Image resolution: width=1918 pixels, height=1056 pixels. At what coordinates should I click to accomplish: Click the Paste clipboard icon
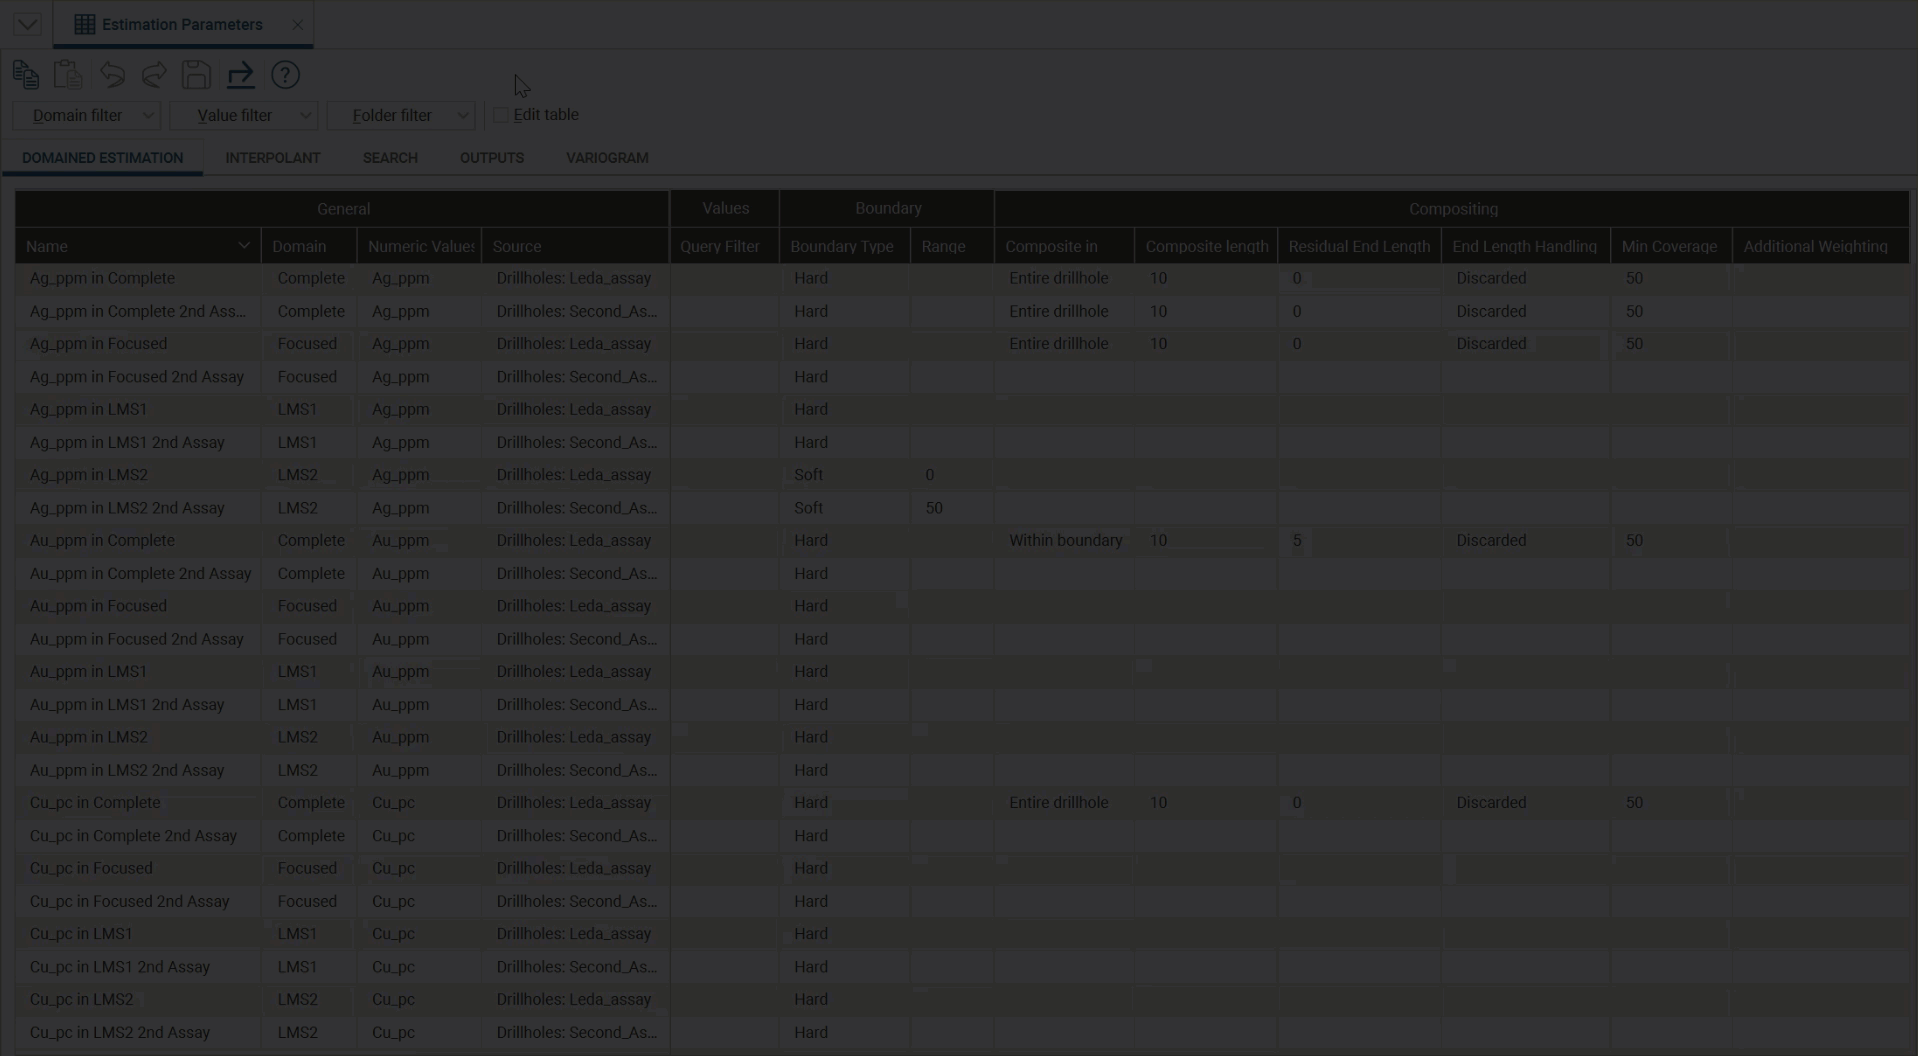tap(68, 75)
